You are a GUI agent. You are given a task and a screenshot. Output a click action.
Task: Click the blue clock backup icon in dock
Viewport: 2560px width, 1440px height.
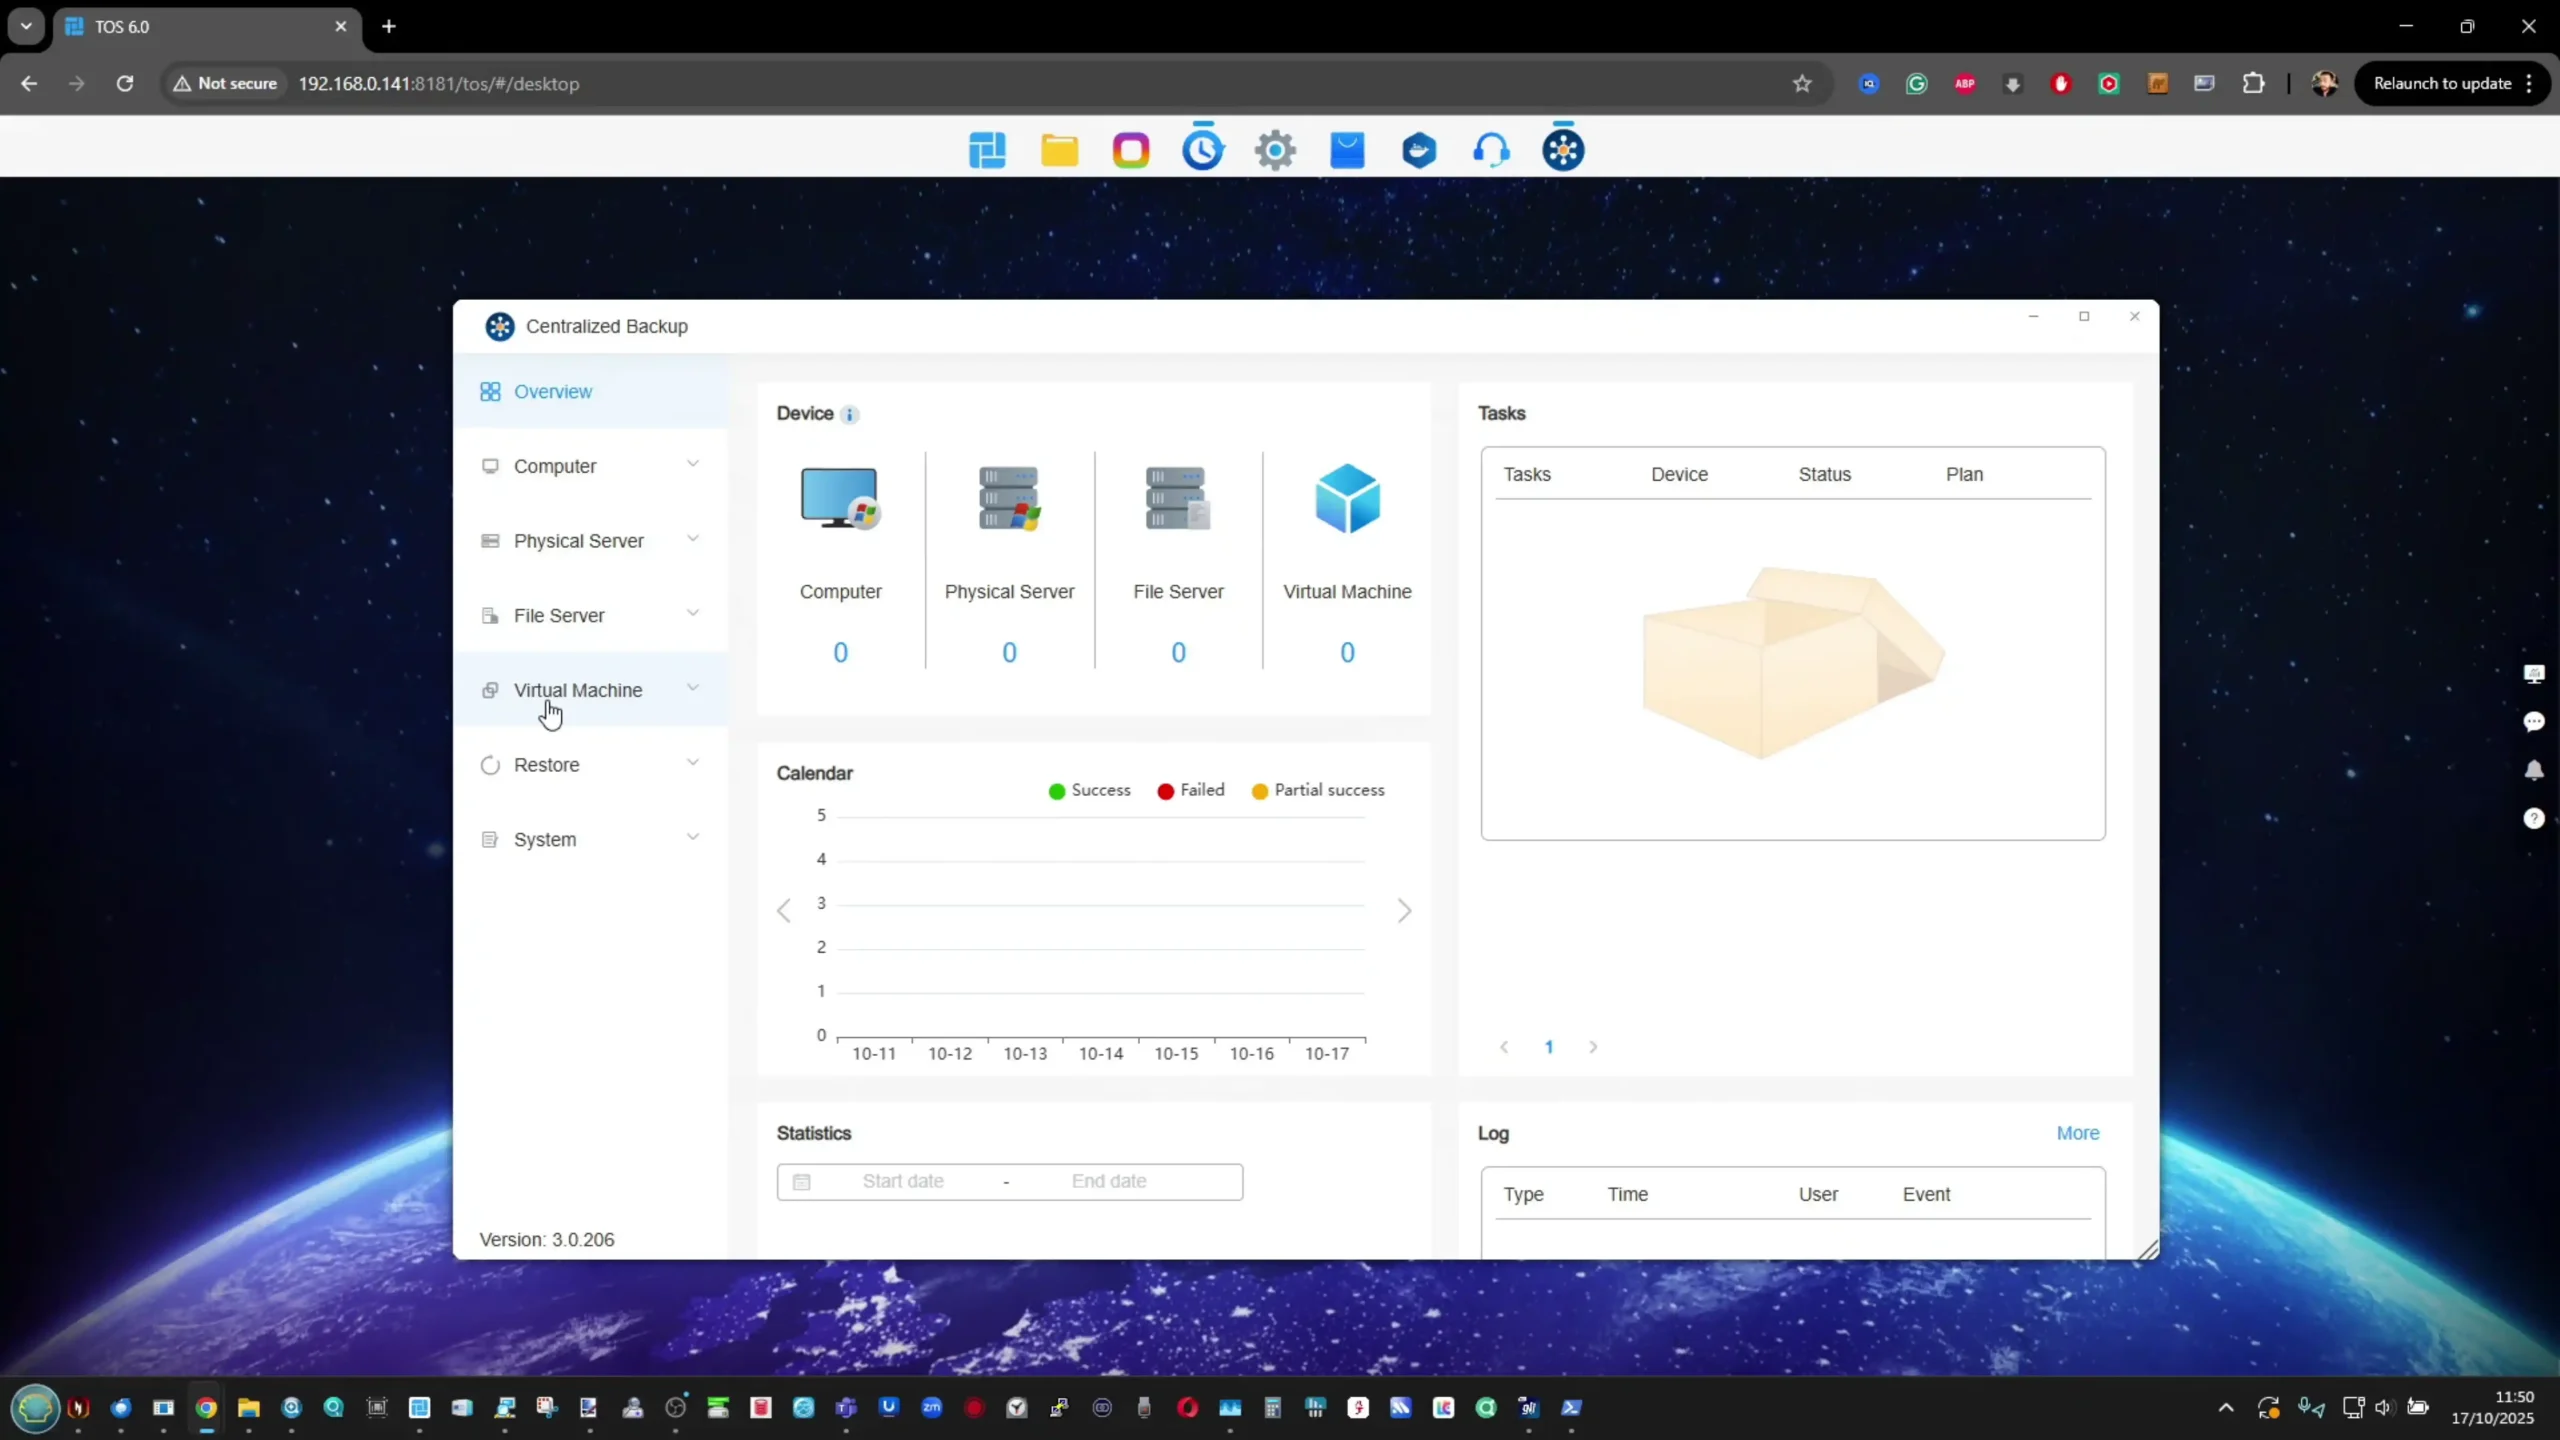pyautogui.click(x=1202, y=150)
